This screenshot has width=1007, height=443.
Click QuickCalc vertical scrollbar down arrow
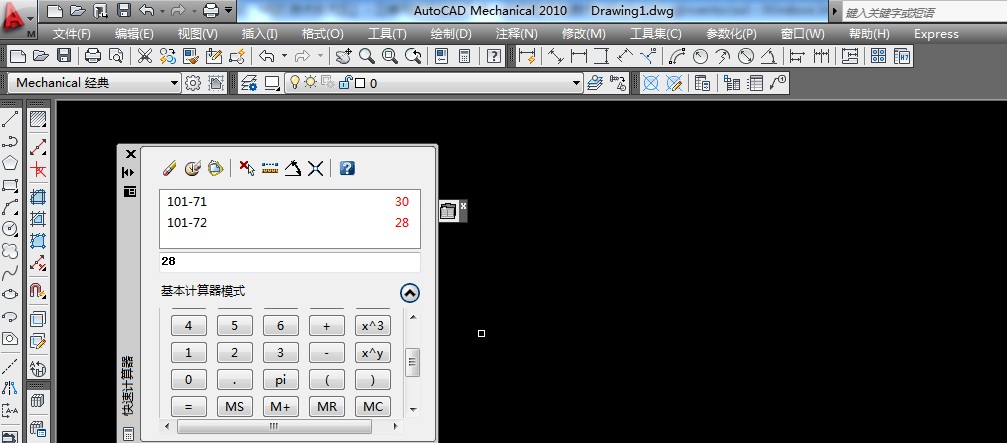412,409
